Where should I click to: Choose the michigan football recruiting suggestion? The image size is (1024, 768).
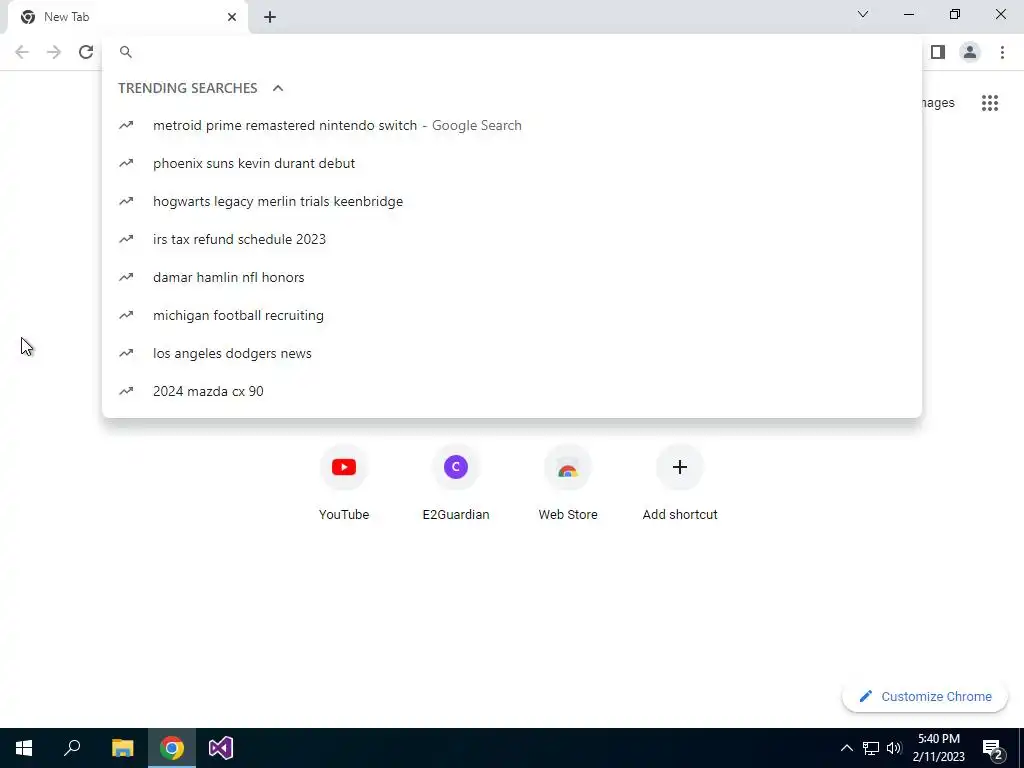512,315
